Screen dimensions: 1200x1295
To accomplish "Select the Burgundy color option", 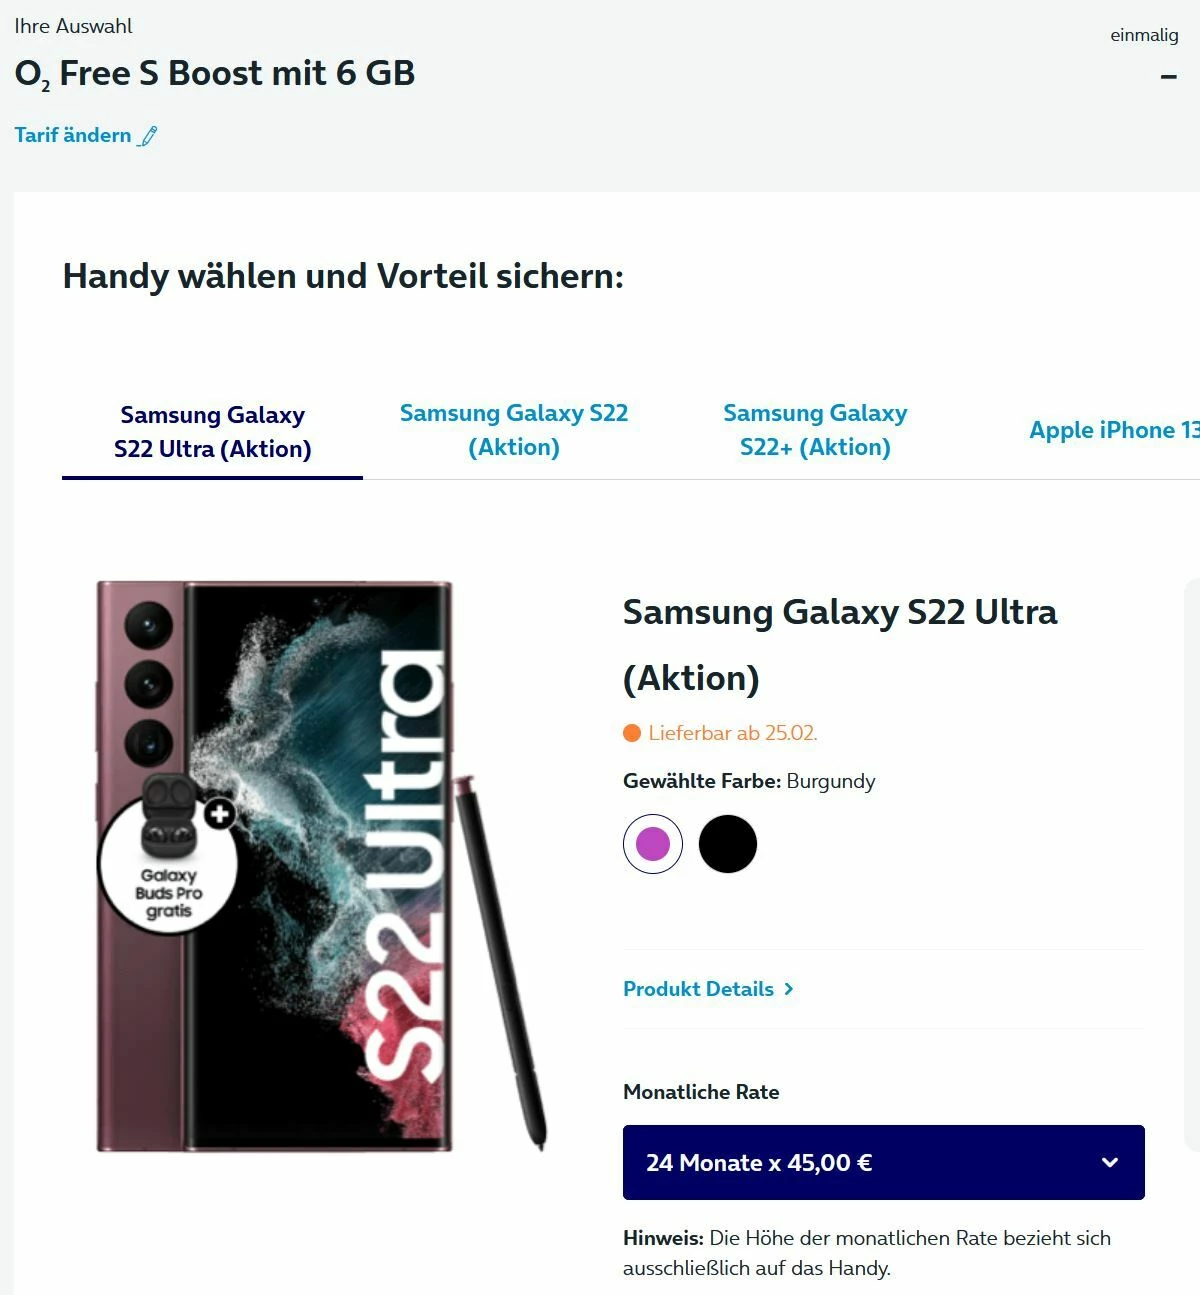I will coord(653,844).
